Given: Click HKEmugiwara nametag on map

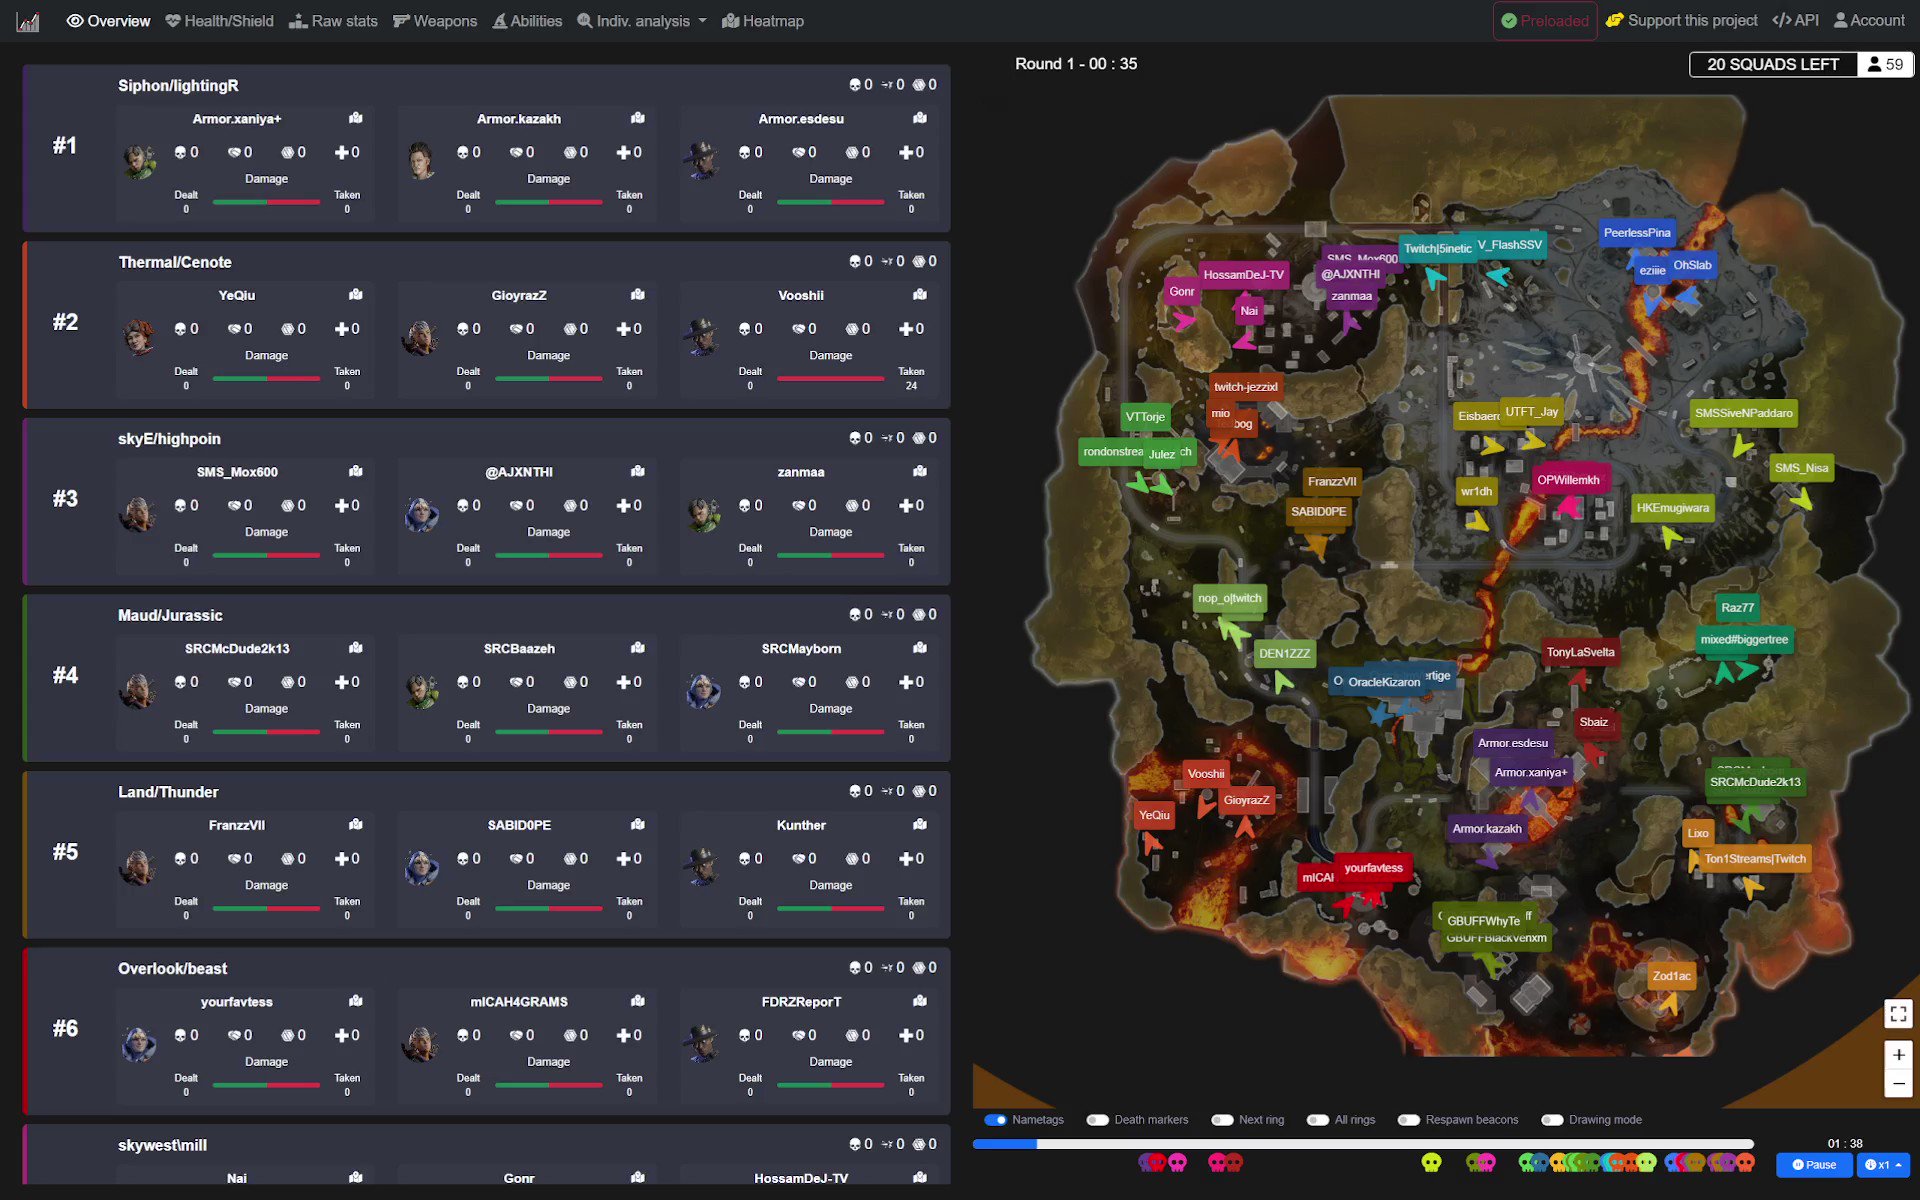Looking at the screenshot, I should [1673, 508].
